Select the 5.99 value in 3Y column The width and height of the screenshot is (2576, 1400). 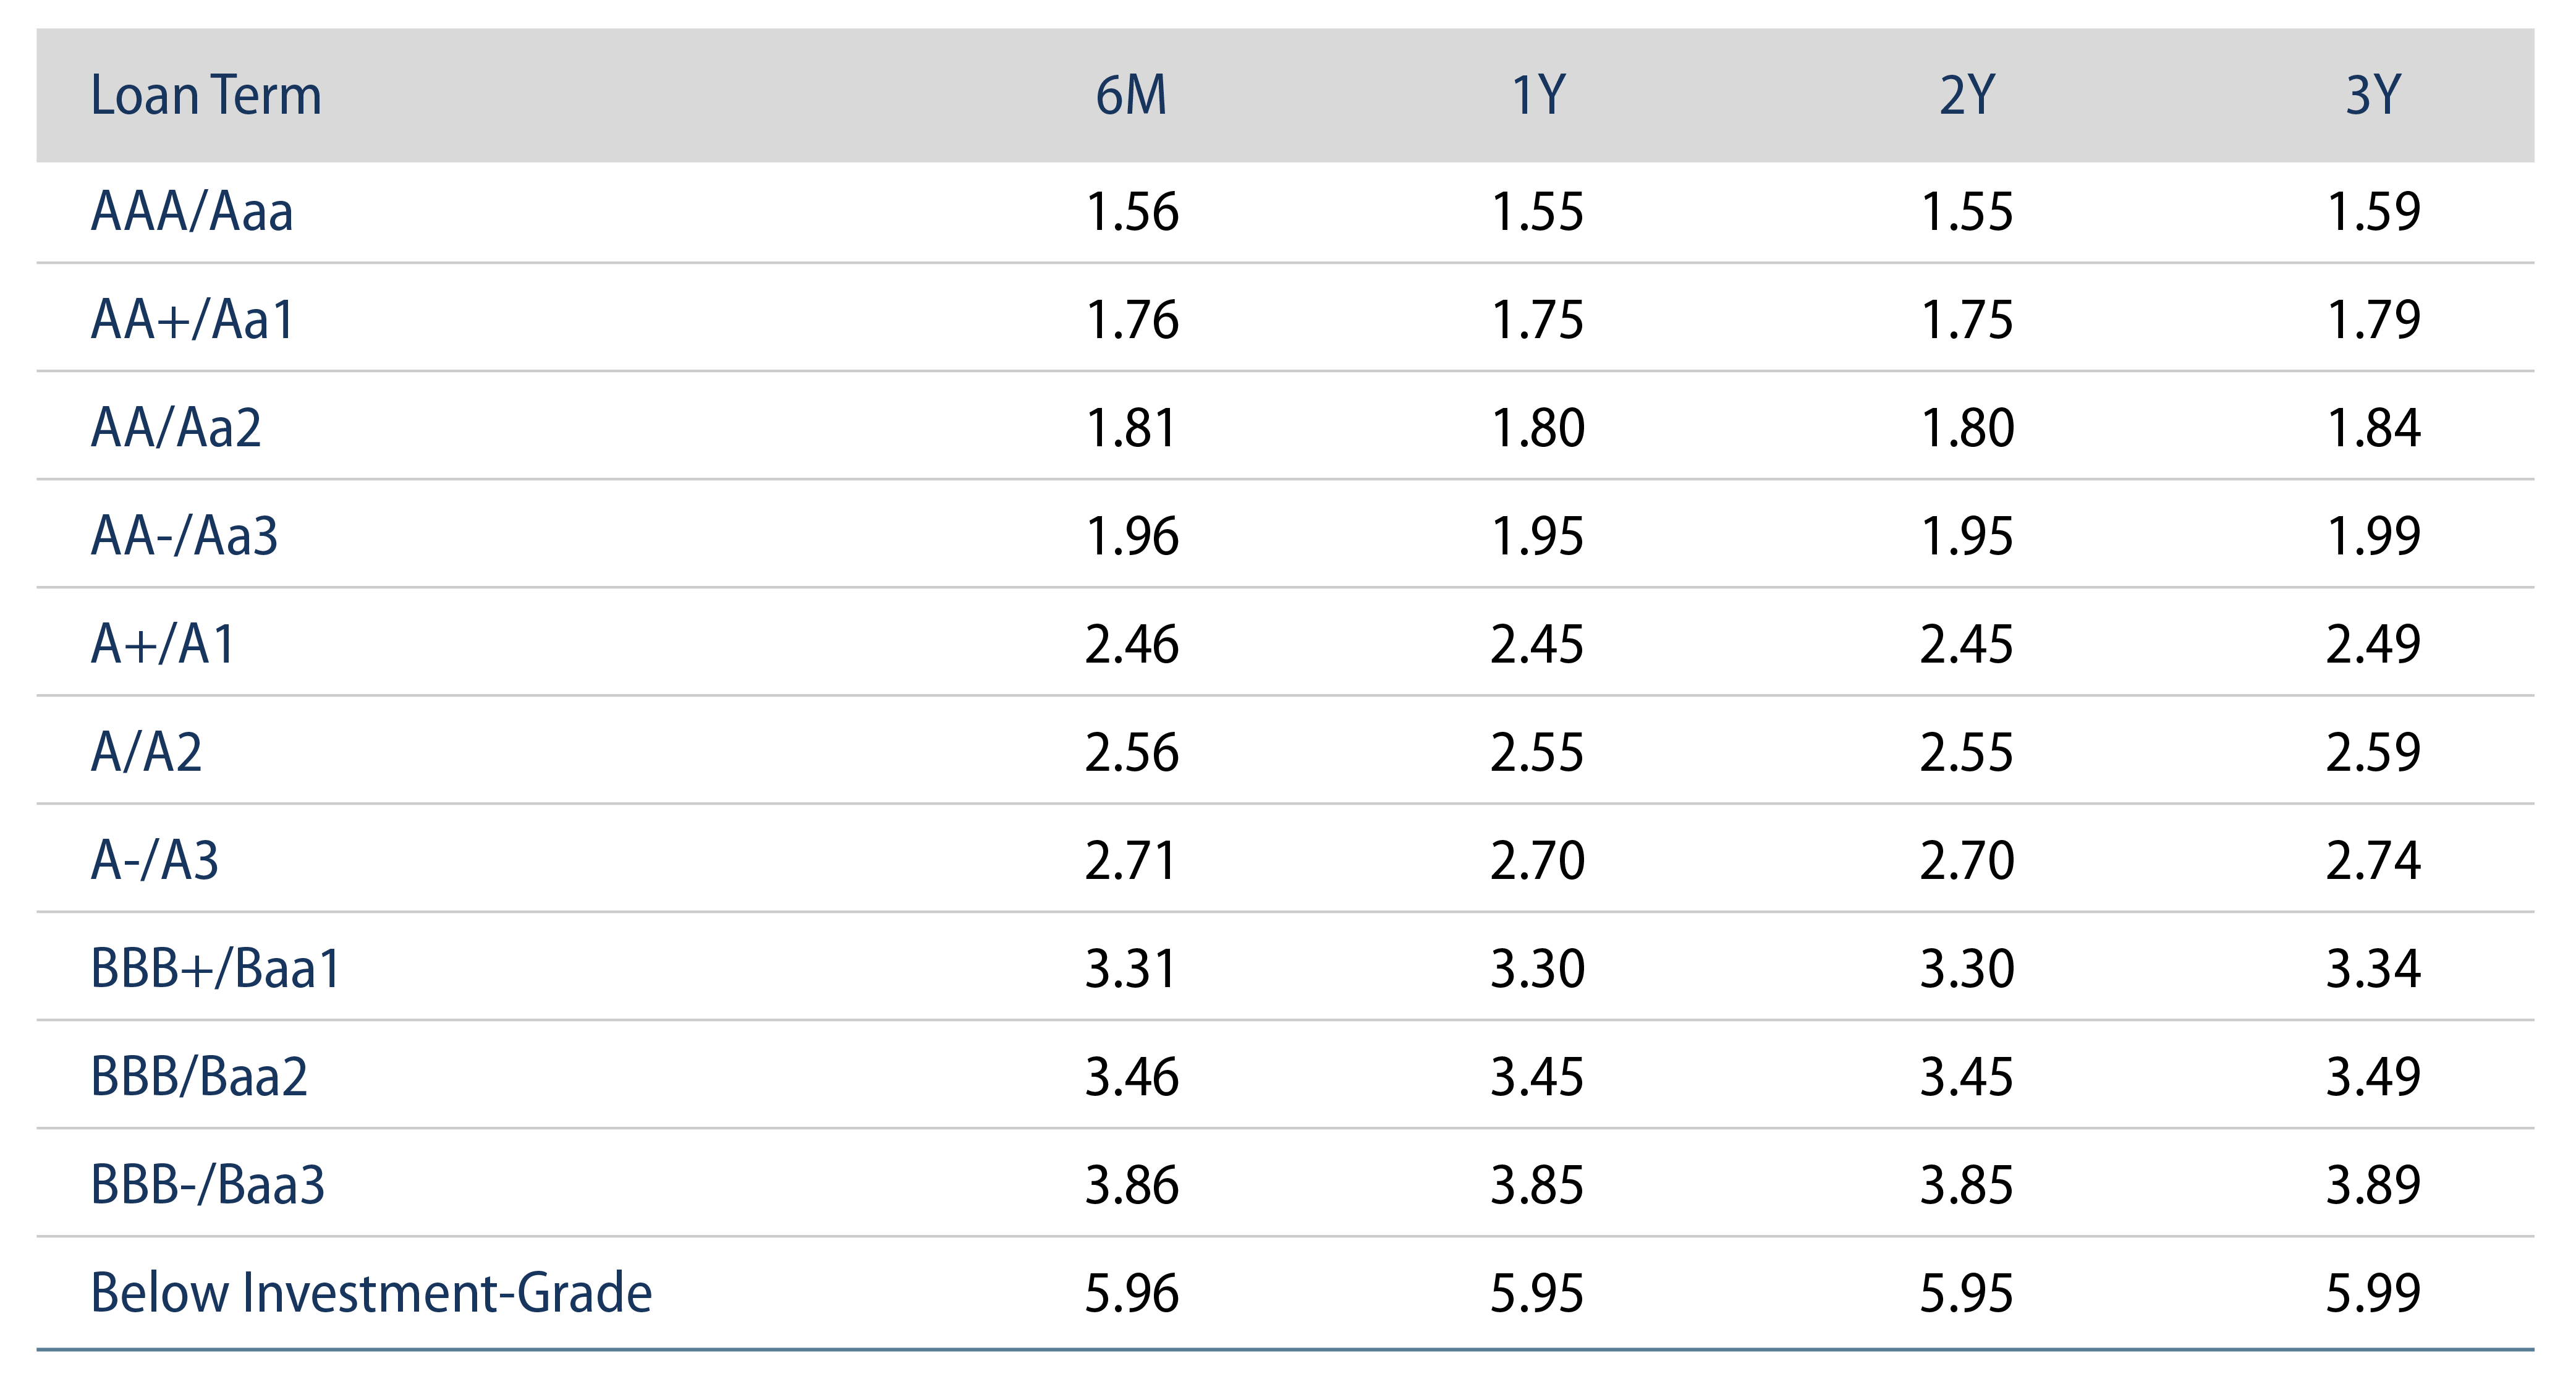click(x=2372, y=1293)
